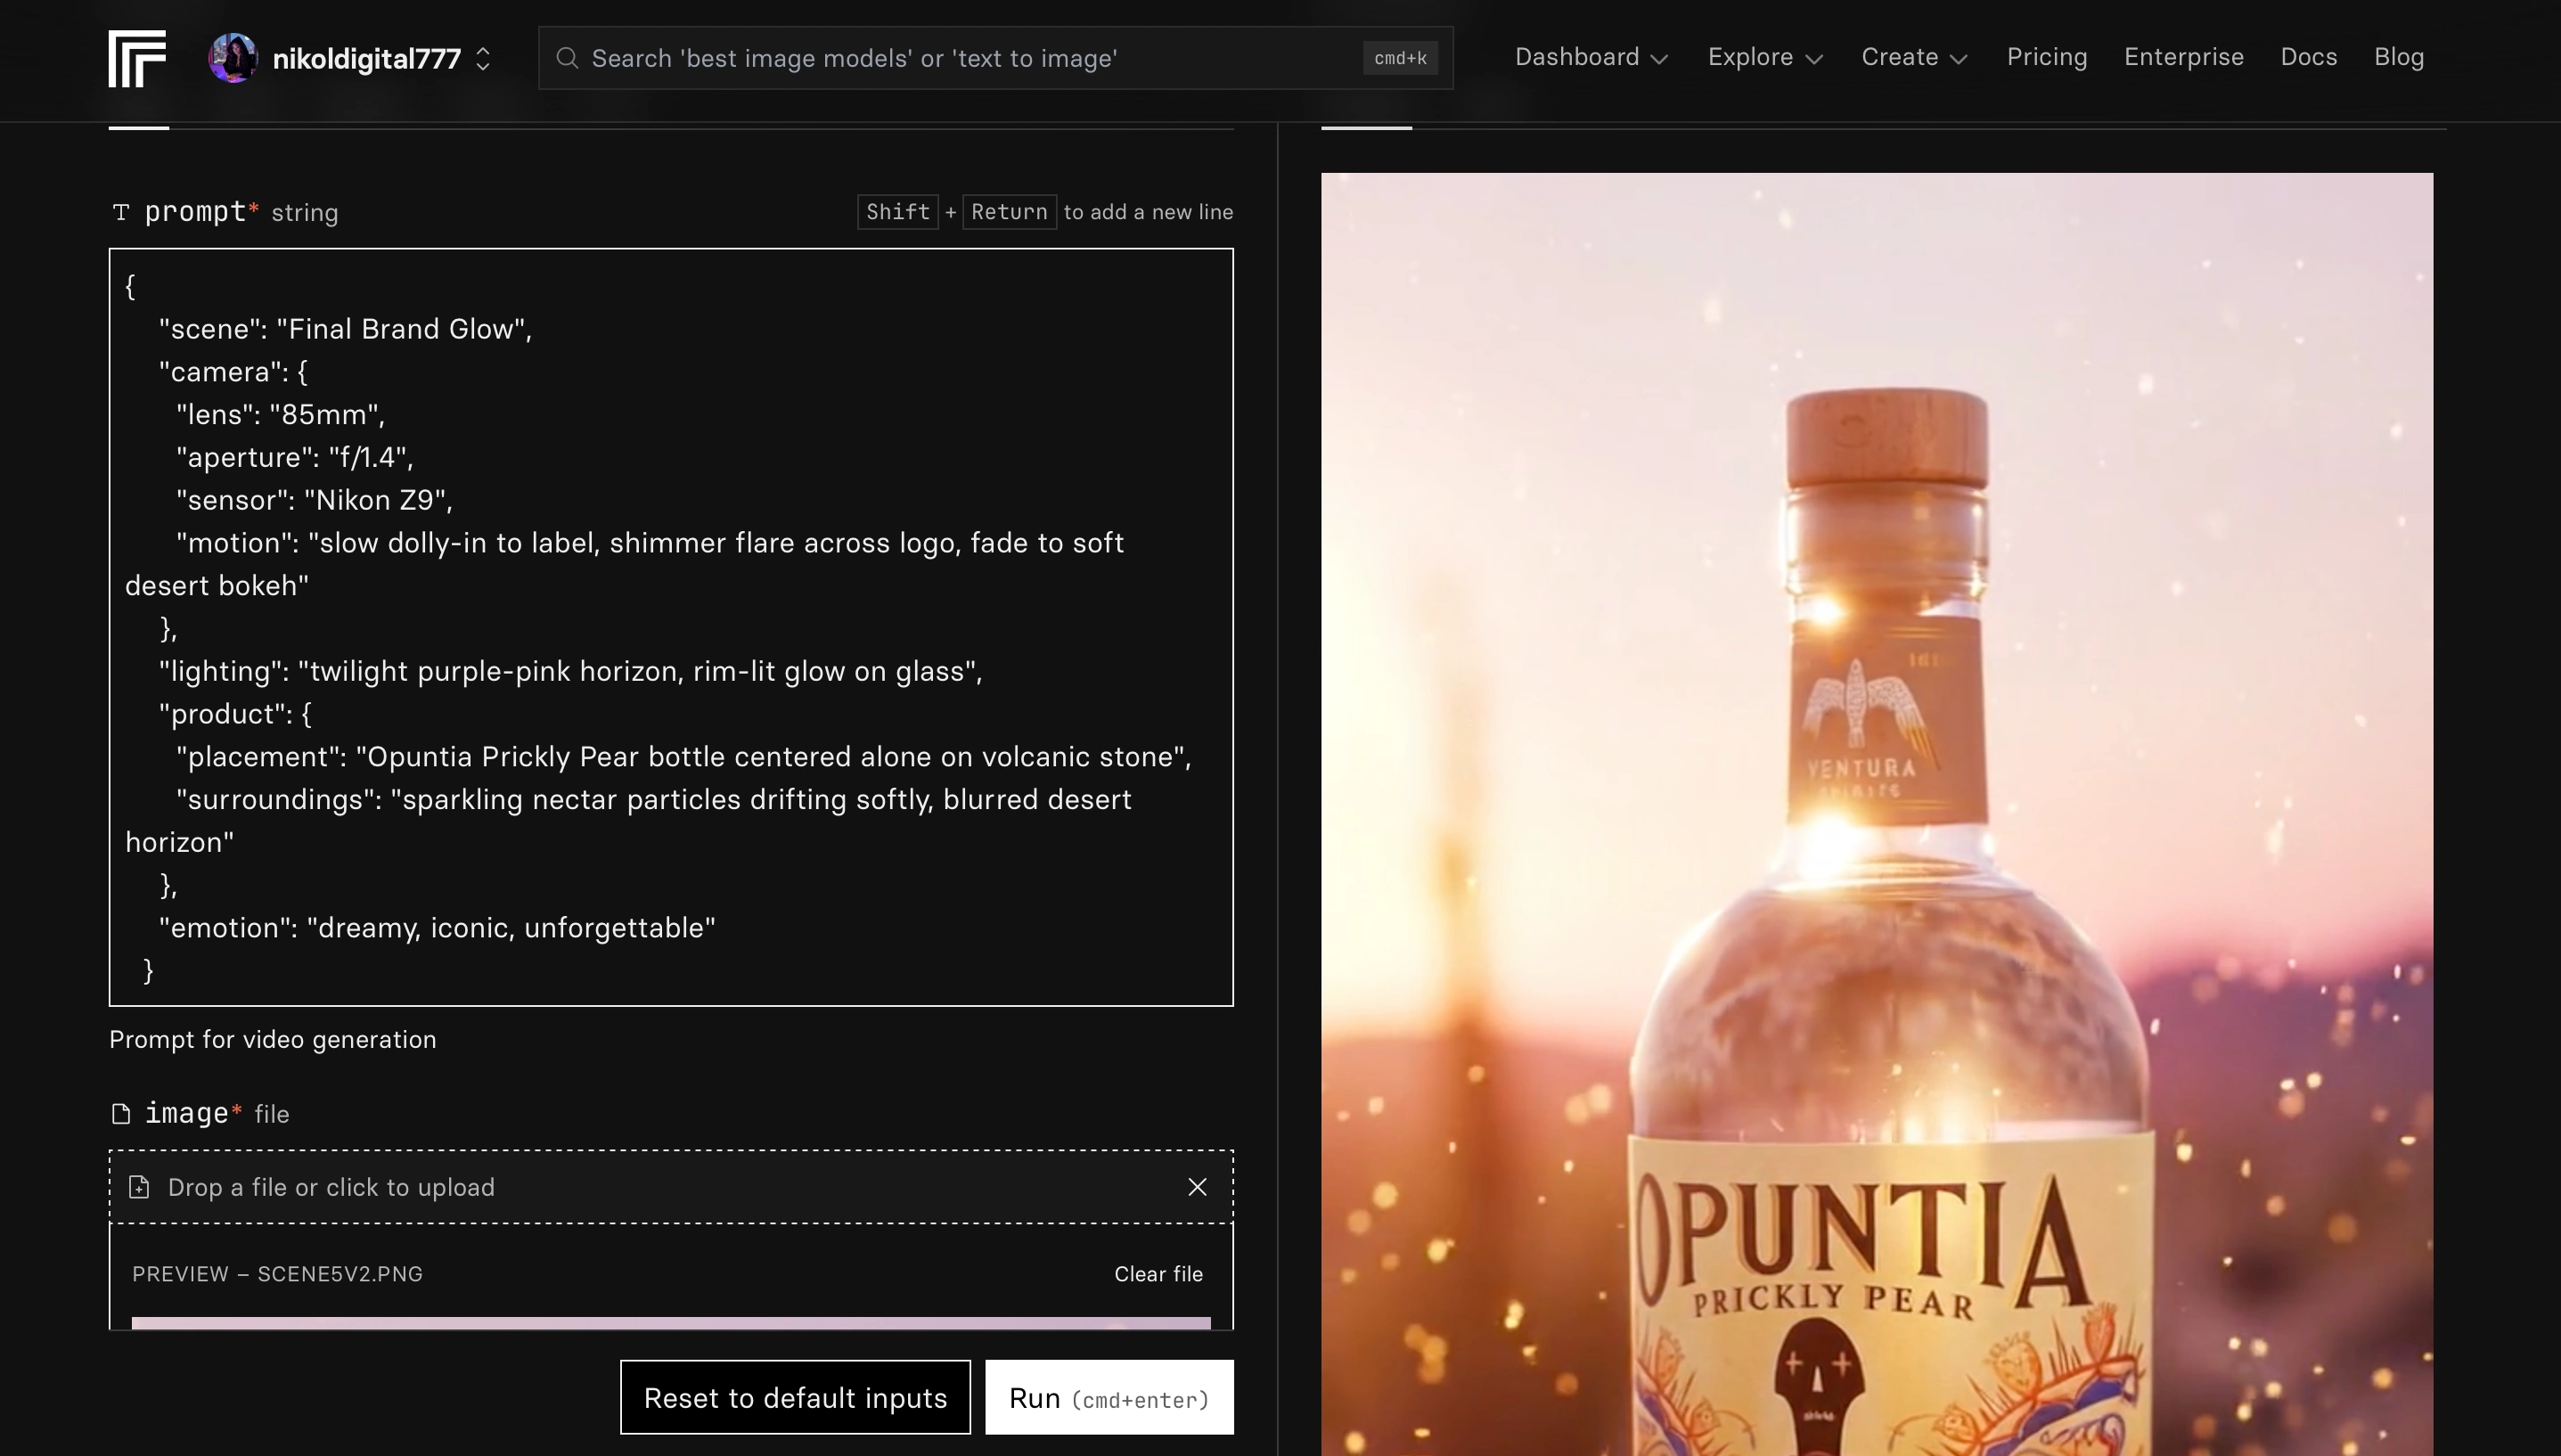Click the image file type icon
Image resolution: width=2561 pixels, height=1456 pixels.
coord(121,1114)
